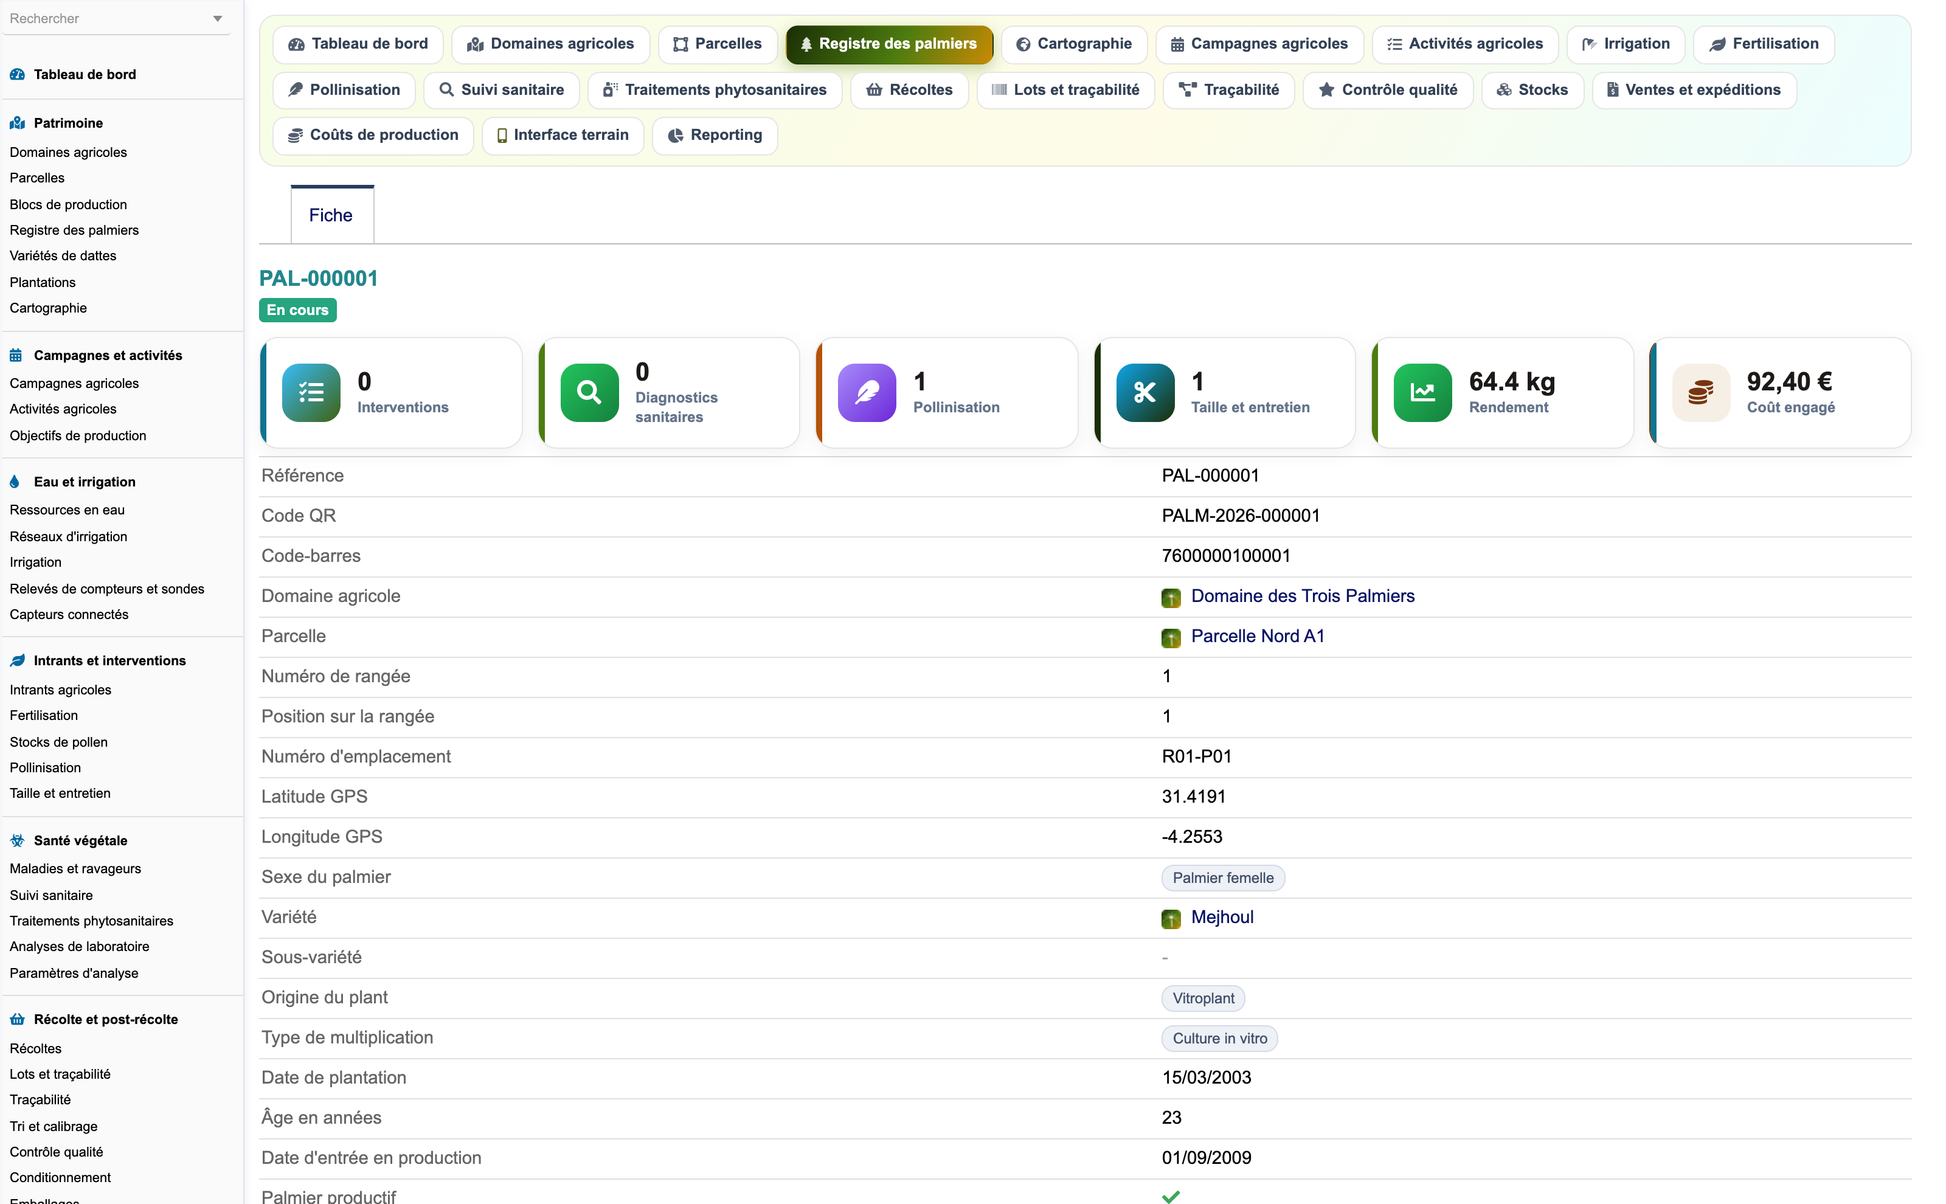Click the Récolte et post-récolte basket icon

pos(17,1020)
